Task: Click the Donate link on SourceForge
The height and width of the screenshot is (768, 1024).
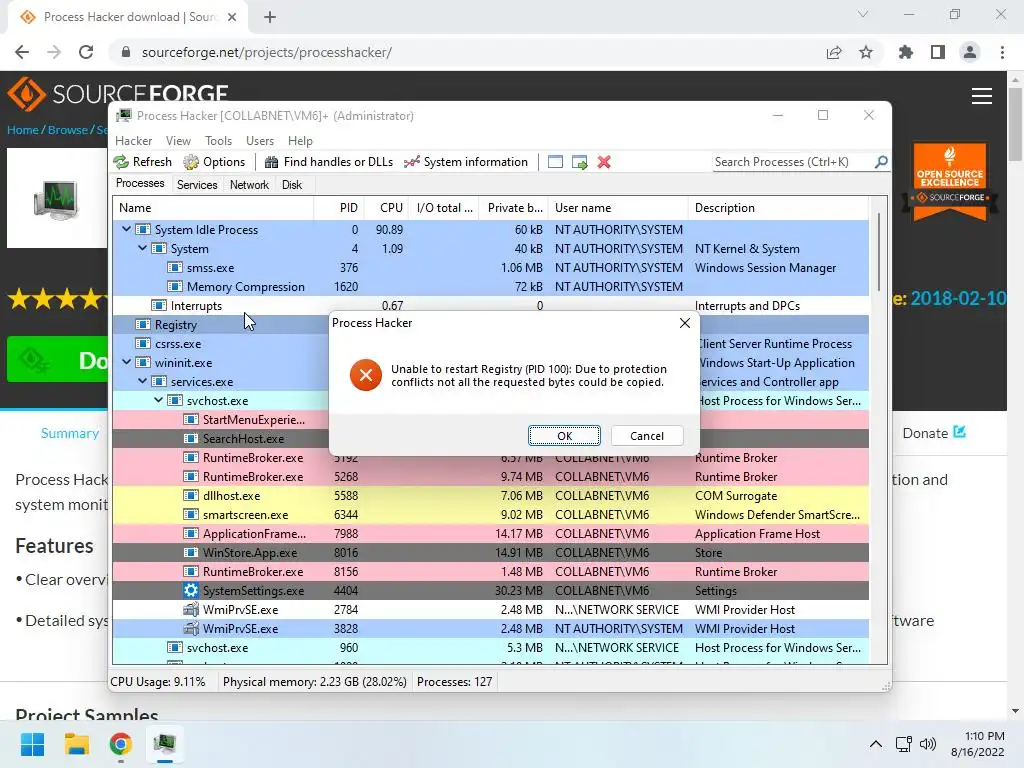Action: [934, 433]
